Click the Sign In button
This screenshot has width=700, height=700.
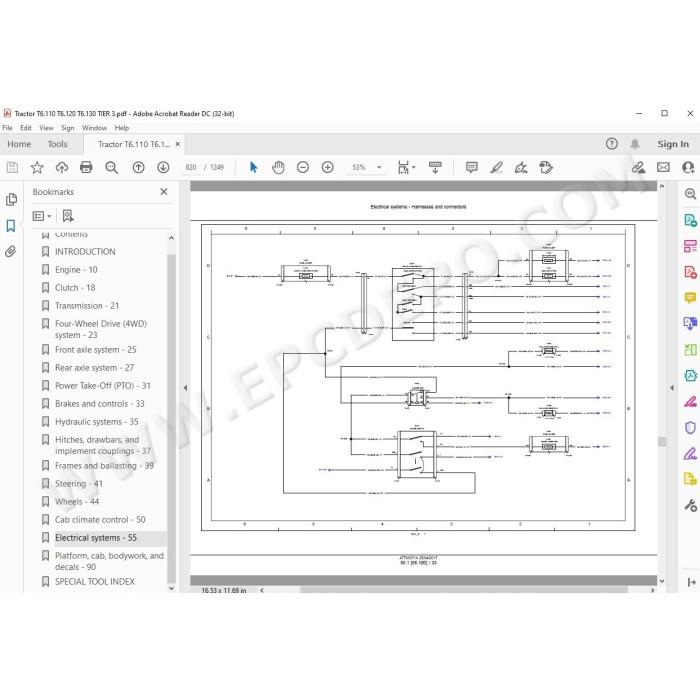(673, 144)
